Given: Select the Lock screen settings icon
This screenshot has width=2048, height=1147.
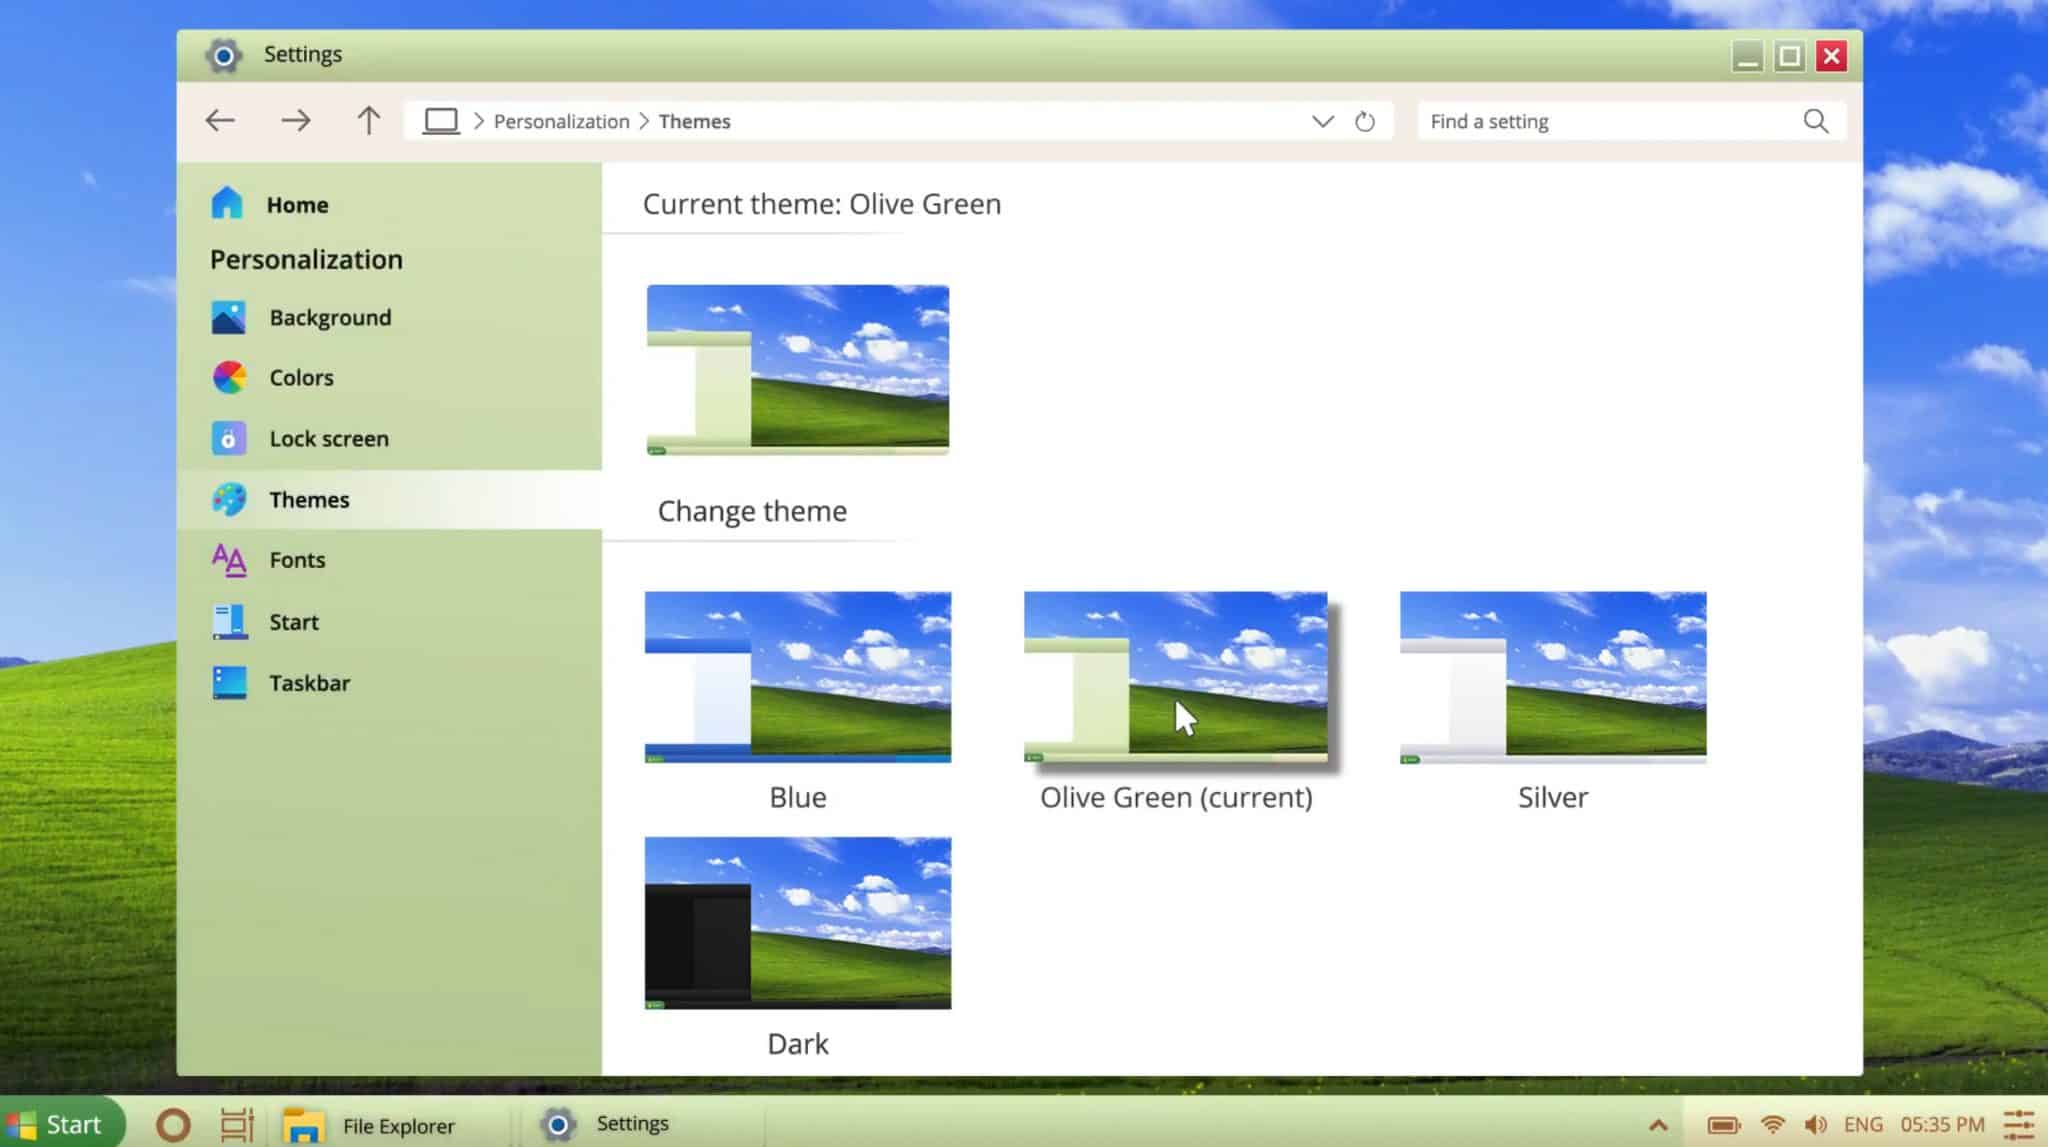Looking at the screenshot, I should tap(228, 438).
